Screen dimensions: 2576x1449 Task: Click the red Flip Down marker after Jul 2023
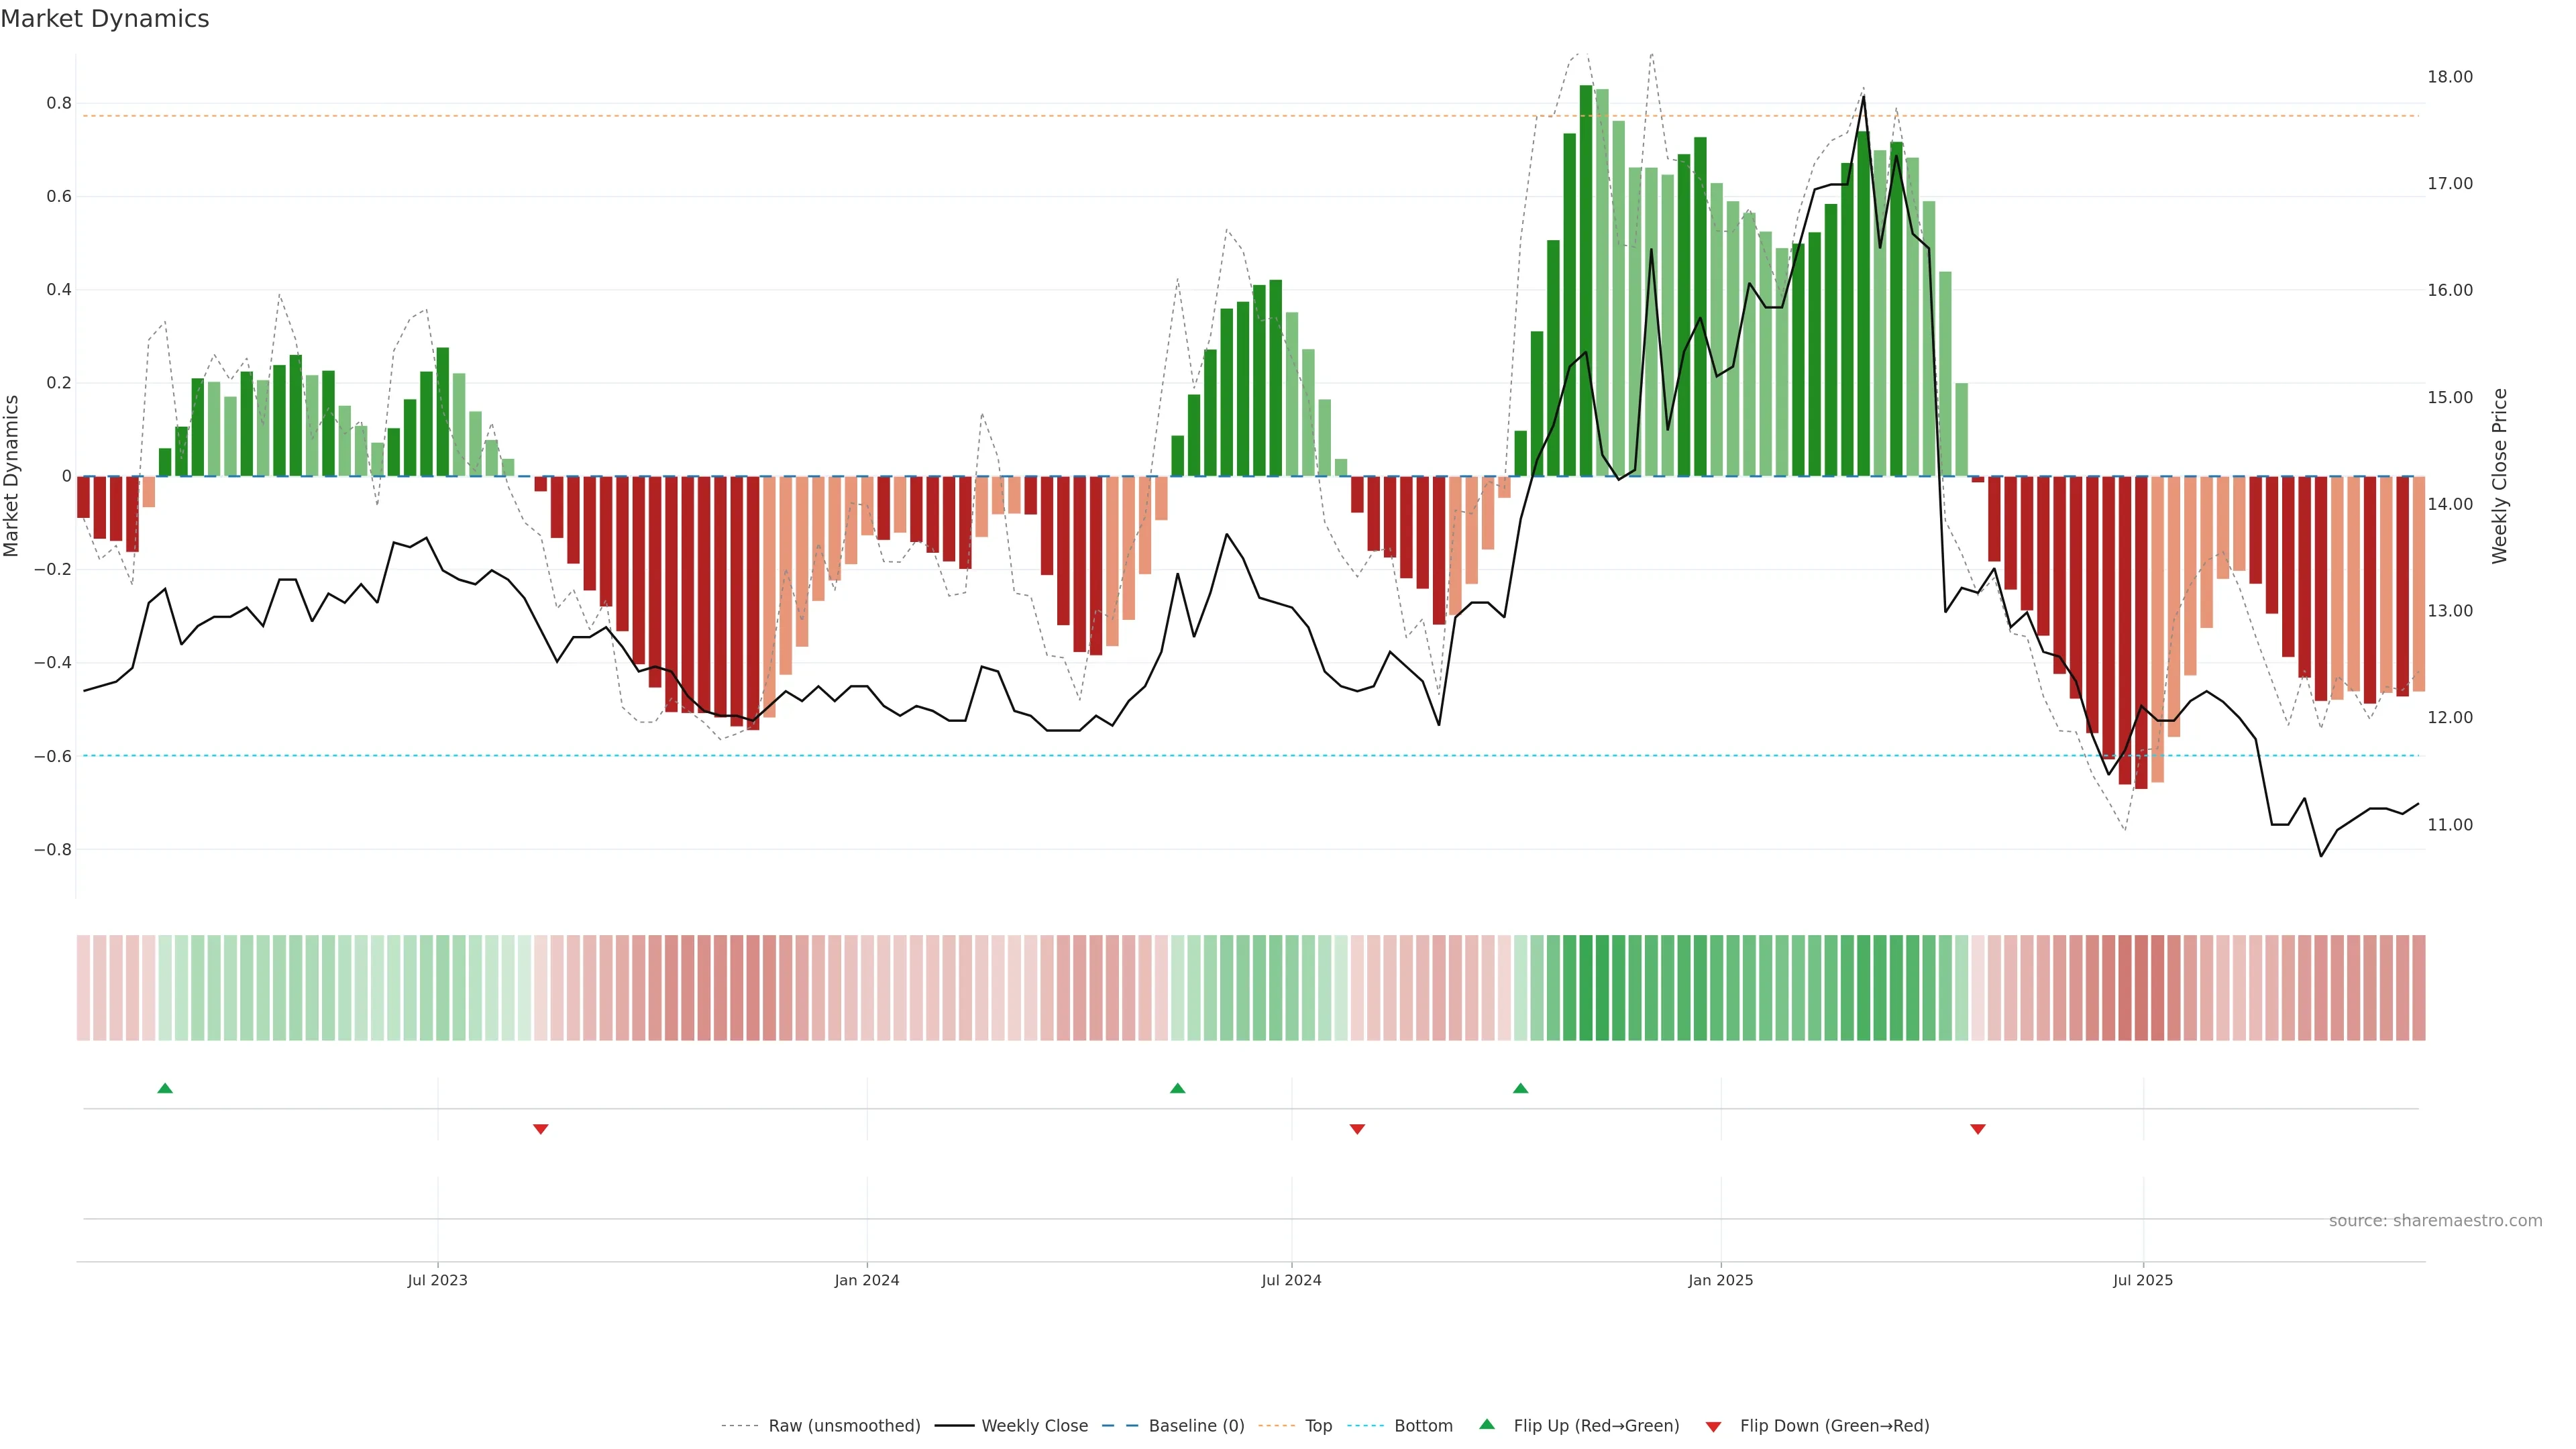[540, 1129]
